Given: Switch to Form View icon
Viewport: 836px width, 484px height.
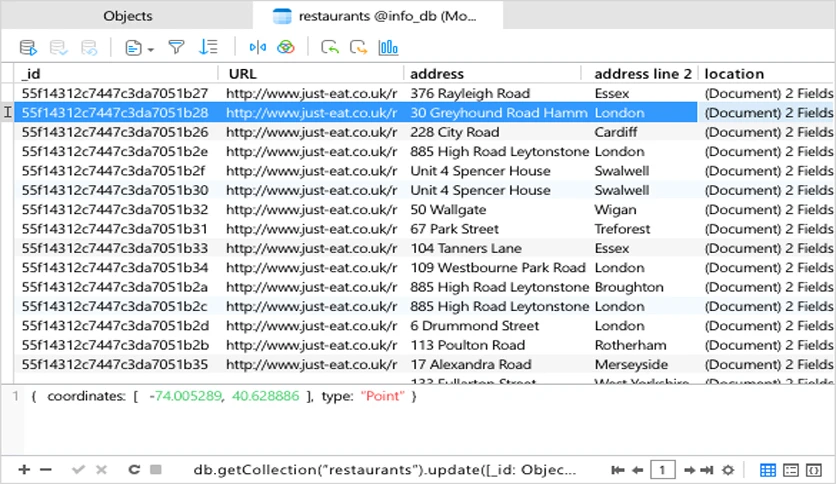Looking at the screenshot, I should click(791, 470).
